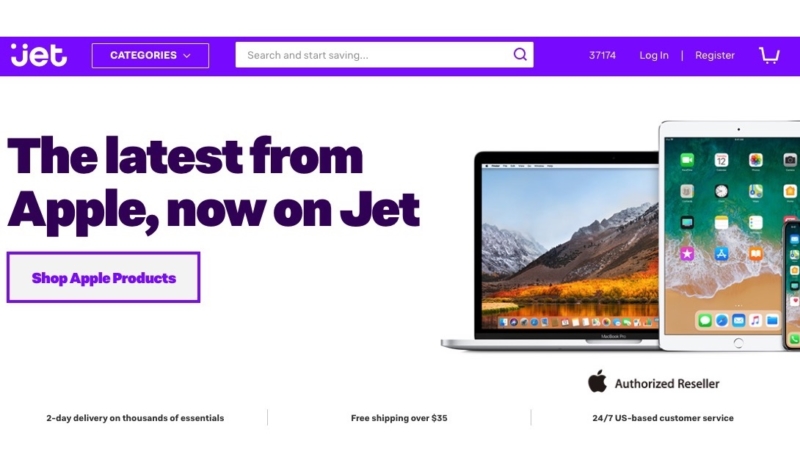Open the Register link
This screenshot has width=800, height=457.
[x=714, y=55]
